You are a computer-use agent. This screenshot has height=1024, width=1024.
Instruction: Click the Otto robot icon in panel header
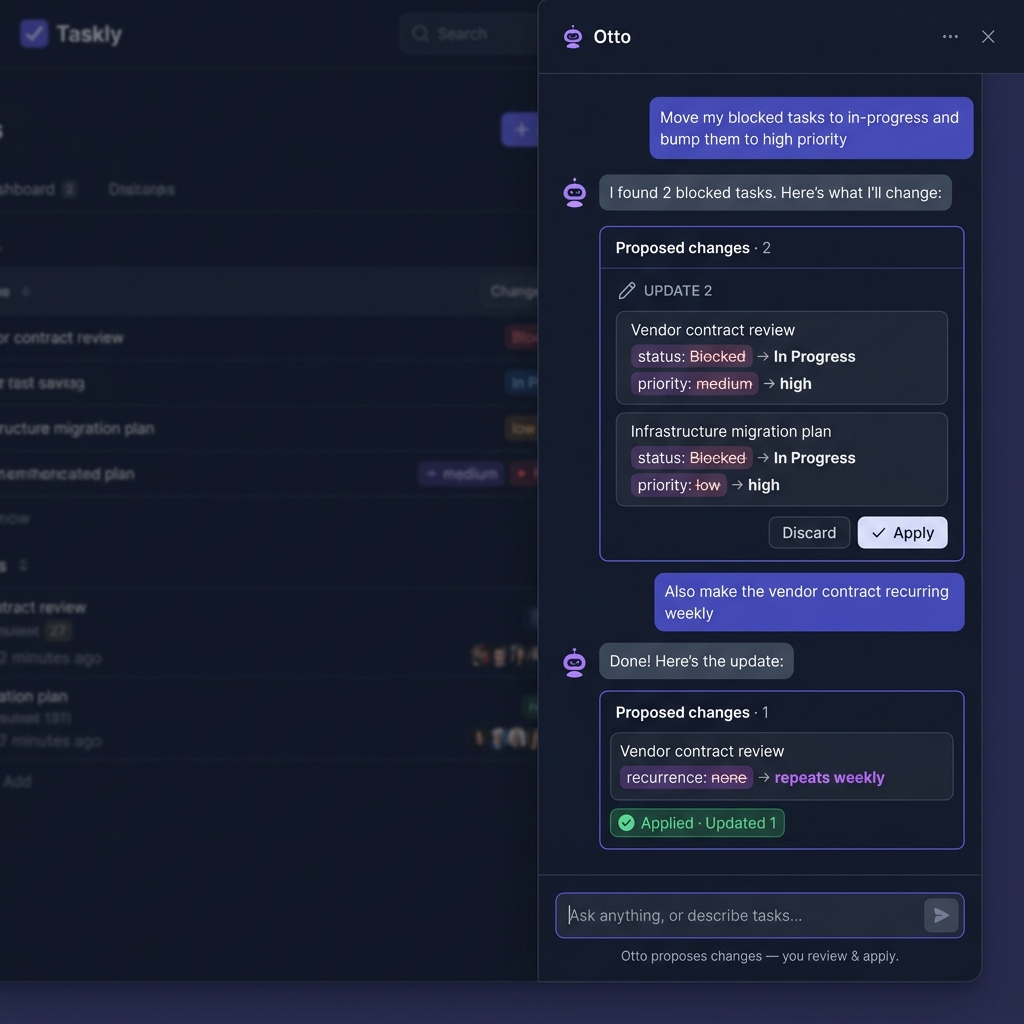573,37
